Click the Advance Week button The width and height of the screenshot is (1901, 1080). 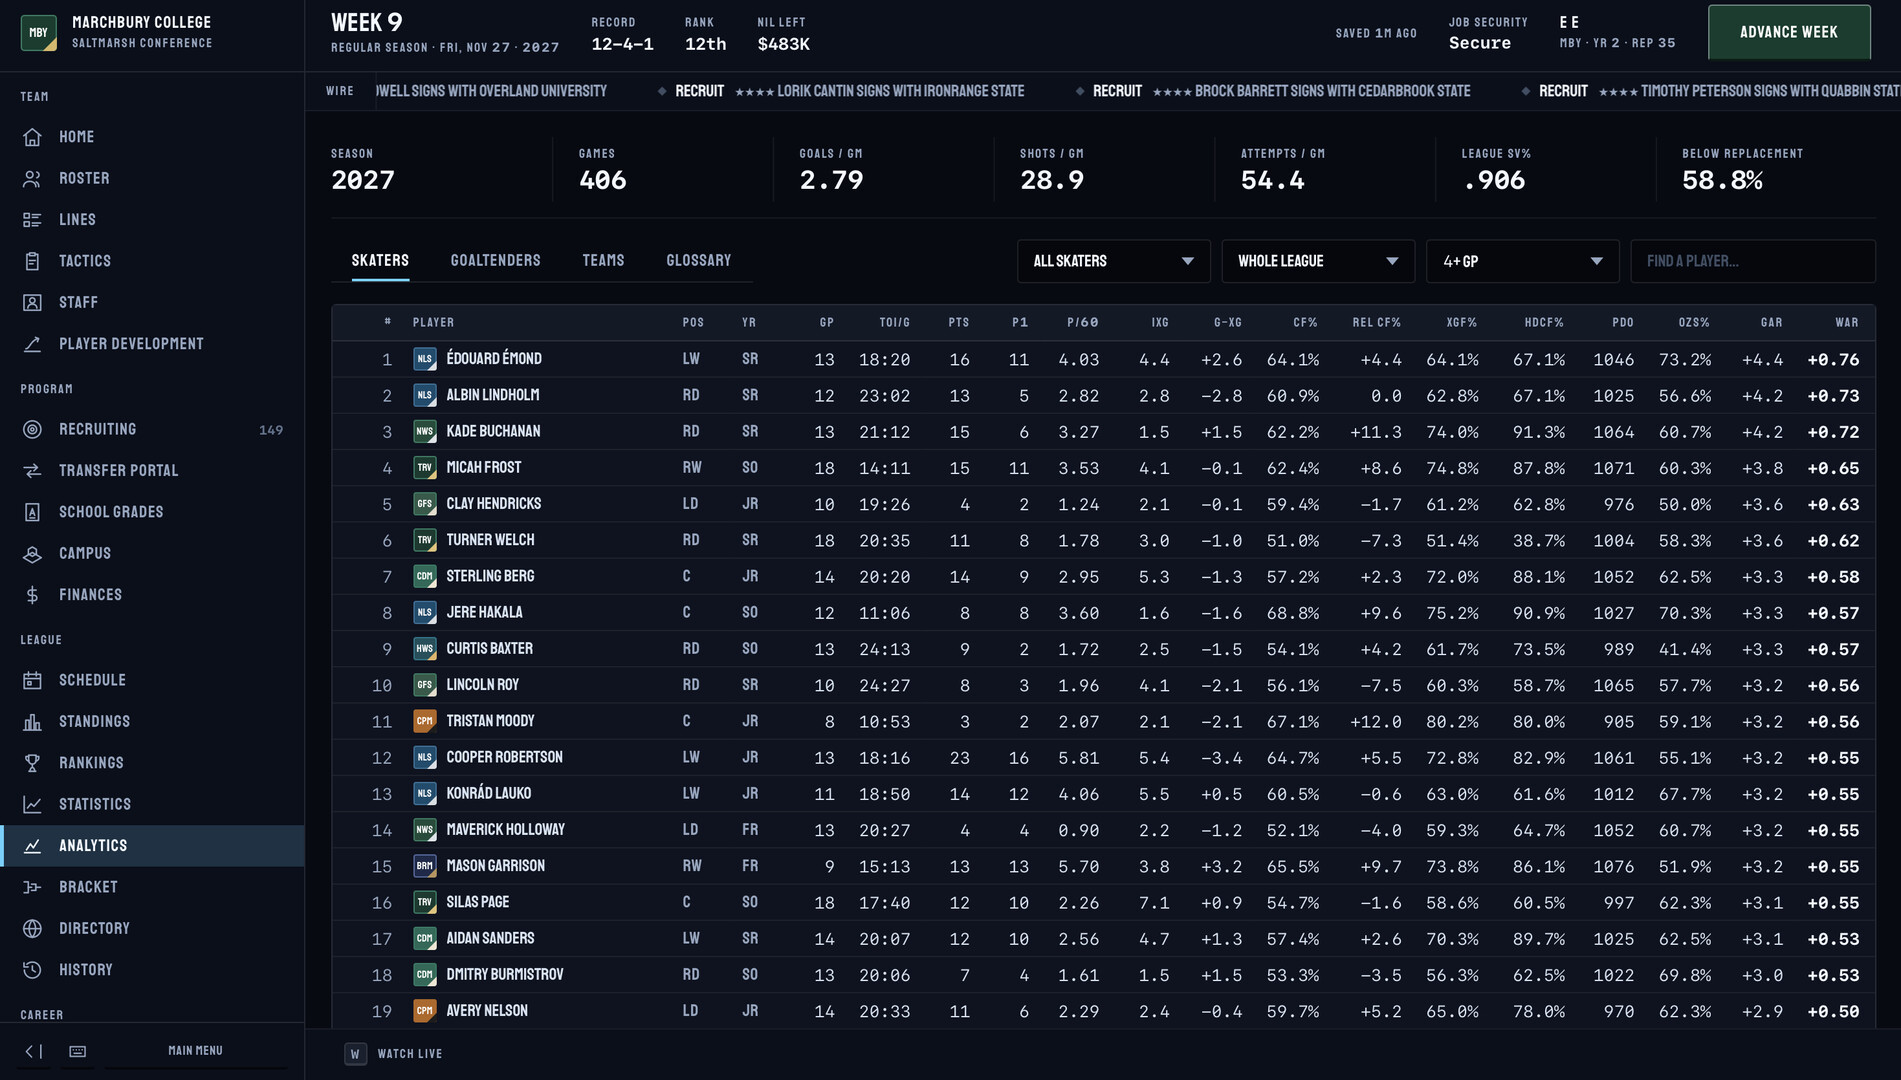[x=1788, y=32]
